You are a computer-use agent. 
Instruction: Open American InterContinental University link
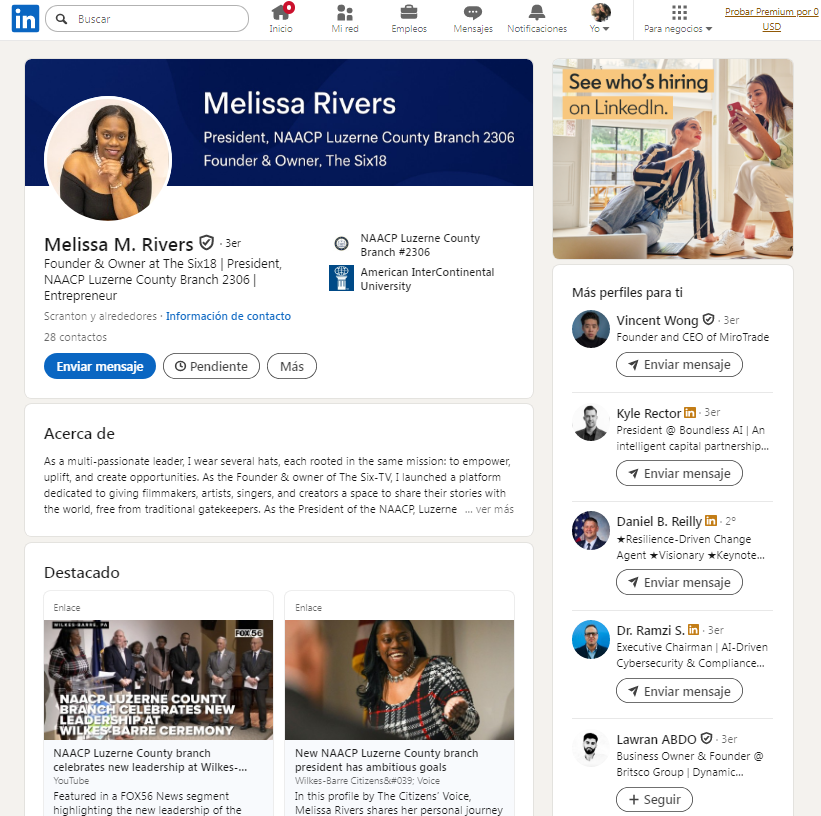[x=427, y=279]
